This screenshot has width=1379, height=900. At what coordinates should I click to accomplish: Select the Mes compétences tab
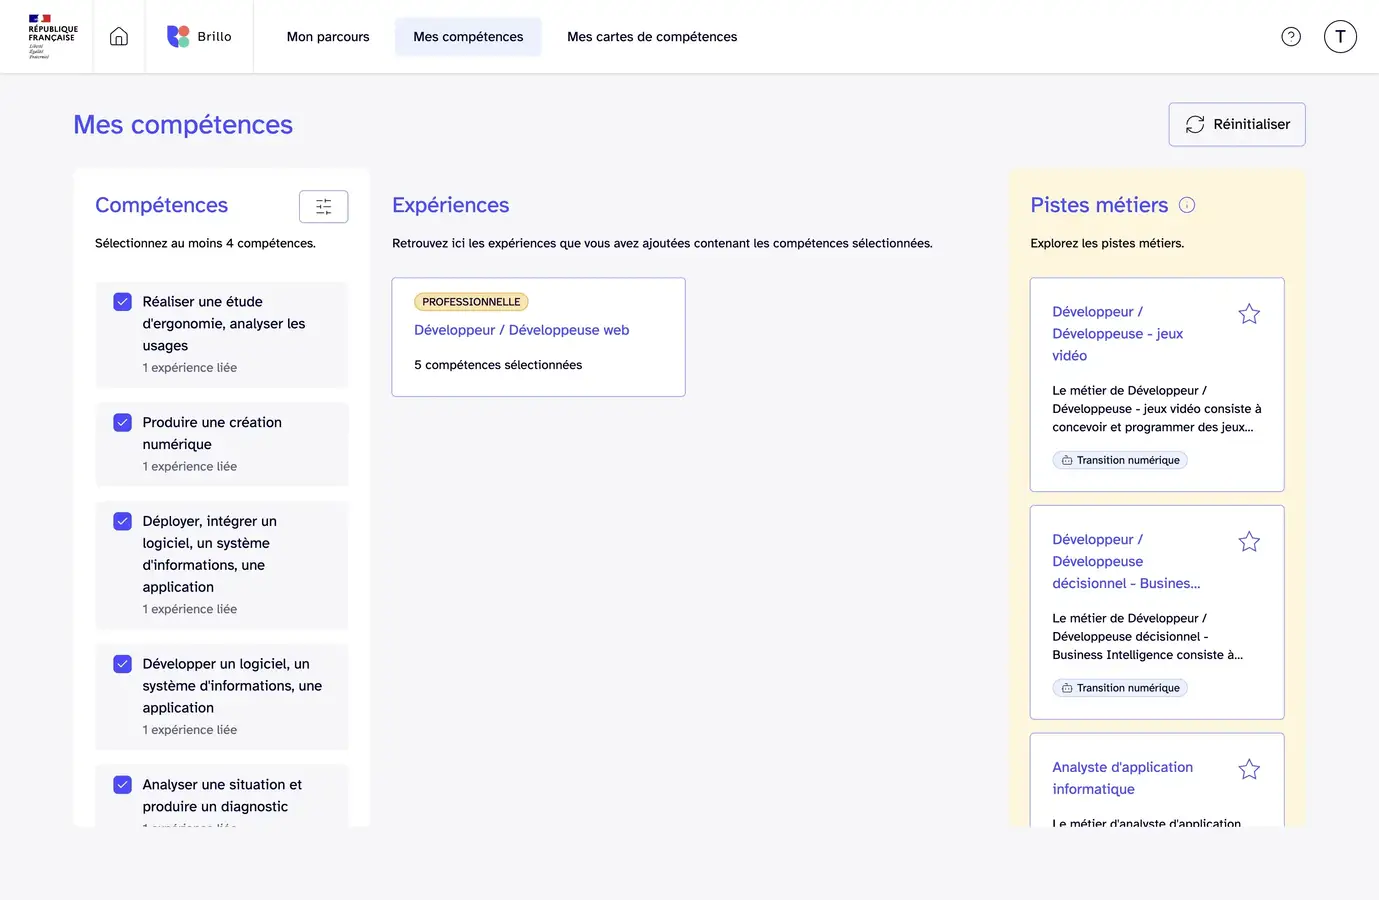click(468, 37)
